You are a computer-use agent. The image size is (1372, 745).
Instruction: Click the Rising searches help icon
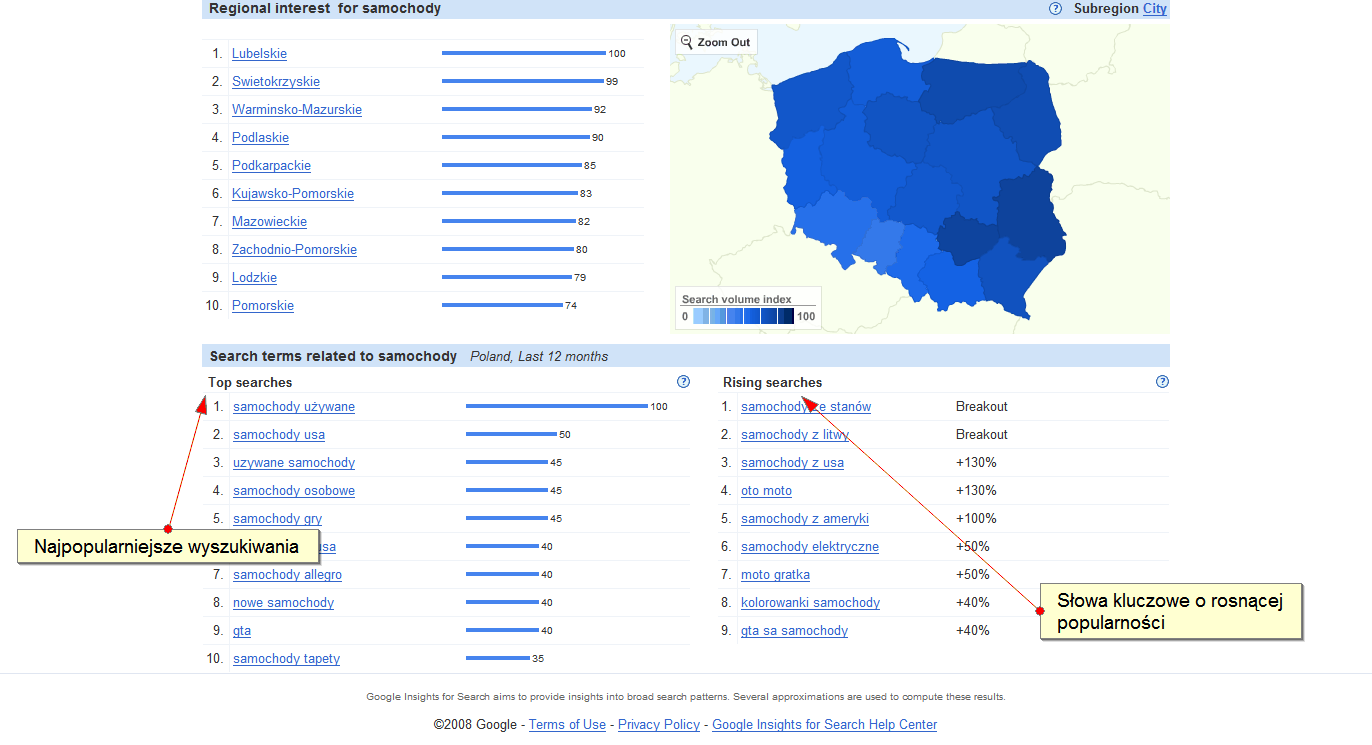(x=1162, y=382)
